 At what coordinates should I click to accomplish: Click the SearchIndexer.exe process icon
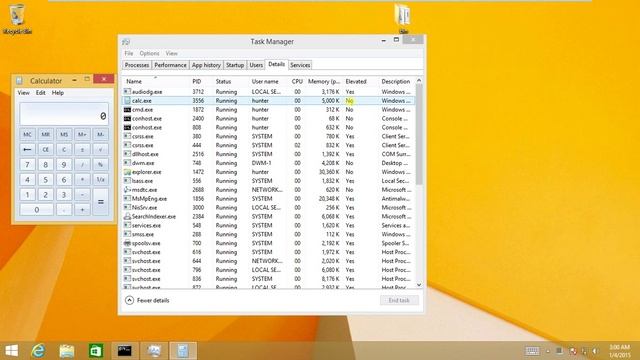[x=127, y=217]
